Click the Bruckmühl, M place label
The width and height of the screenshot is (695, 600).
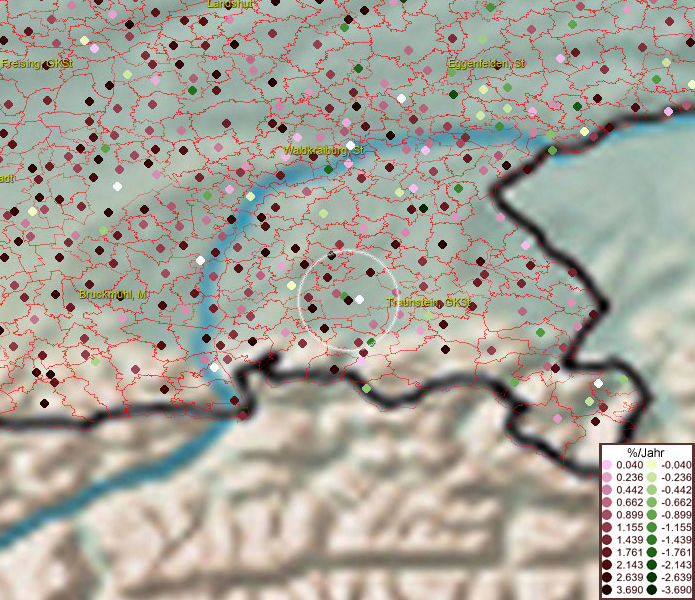tap(113, 295)
